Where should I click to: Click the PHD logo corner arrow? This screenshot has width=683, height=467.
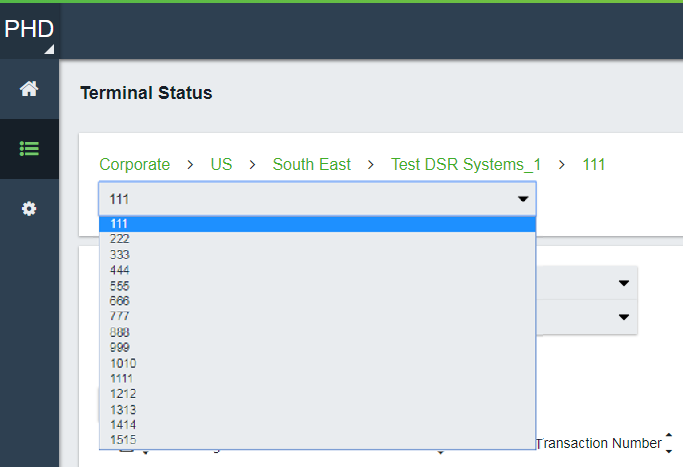tap(49, 49)
